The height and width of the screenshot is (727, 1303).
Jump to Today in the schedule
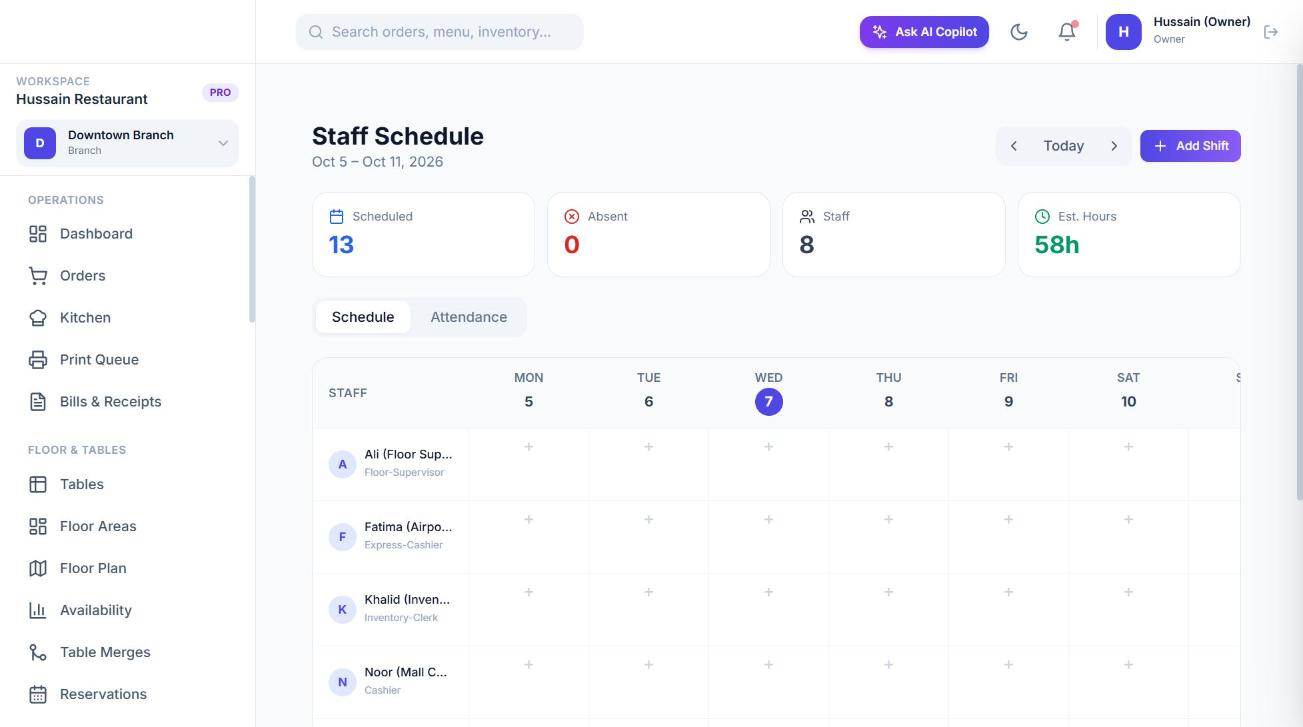pos(1064,146)
